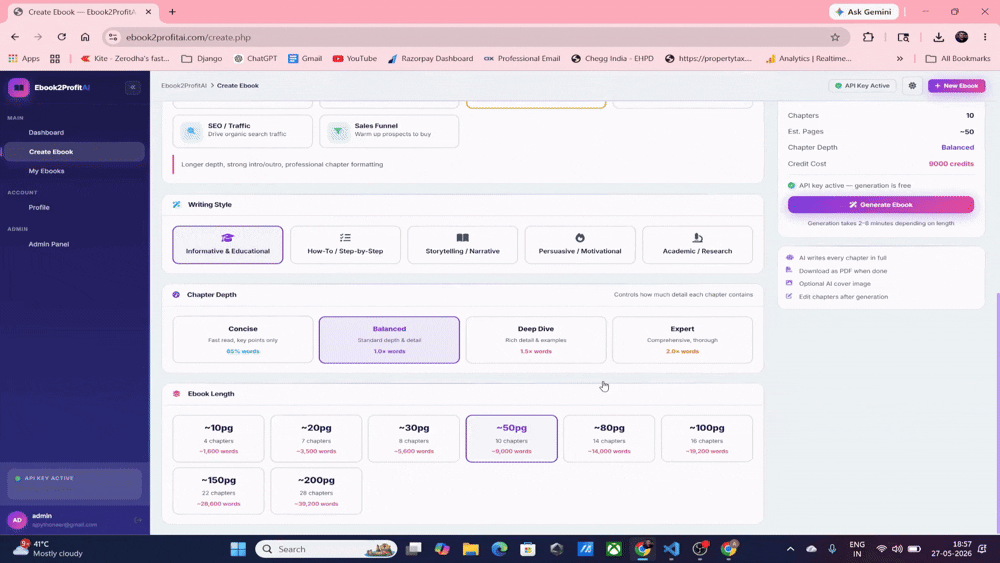Viewport: 1000px width, 563px height.
Task: Collapse the Ebook2ProfitAI sidebar
Action: point(133,87)
